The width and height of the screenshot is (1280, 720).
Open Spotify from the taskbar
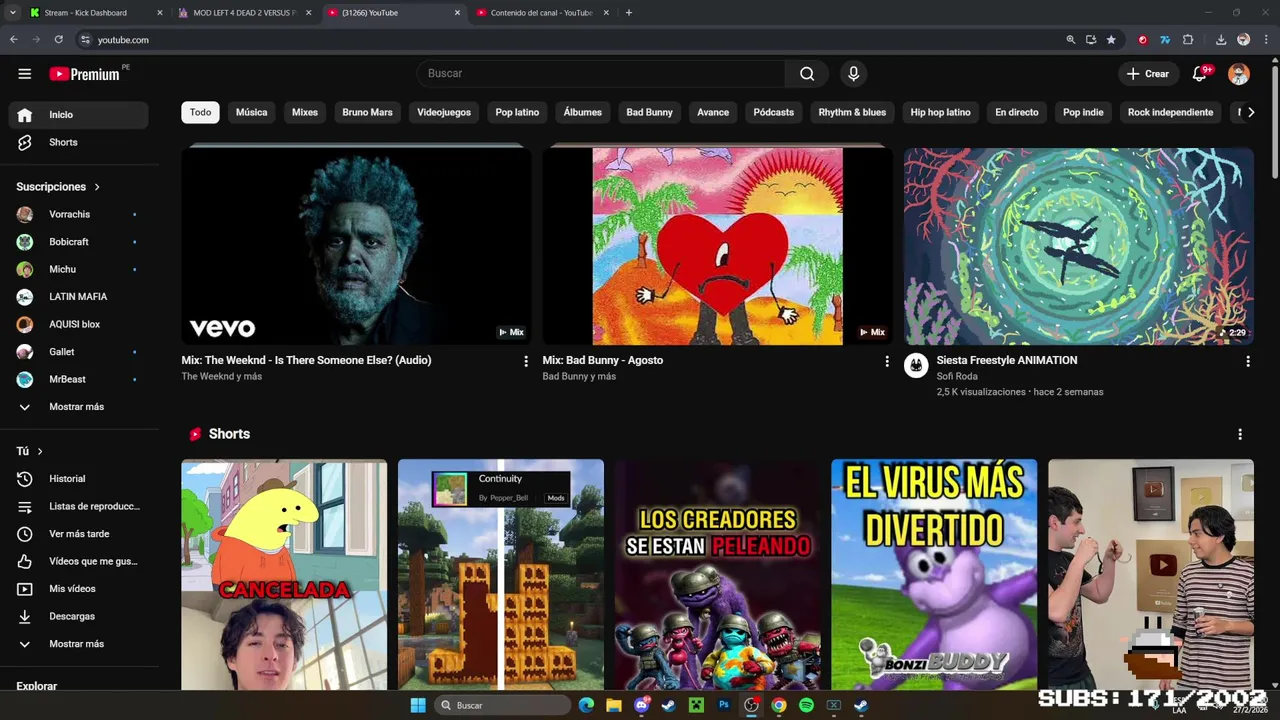point(806,706)
